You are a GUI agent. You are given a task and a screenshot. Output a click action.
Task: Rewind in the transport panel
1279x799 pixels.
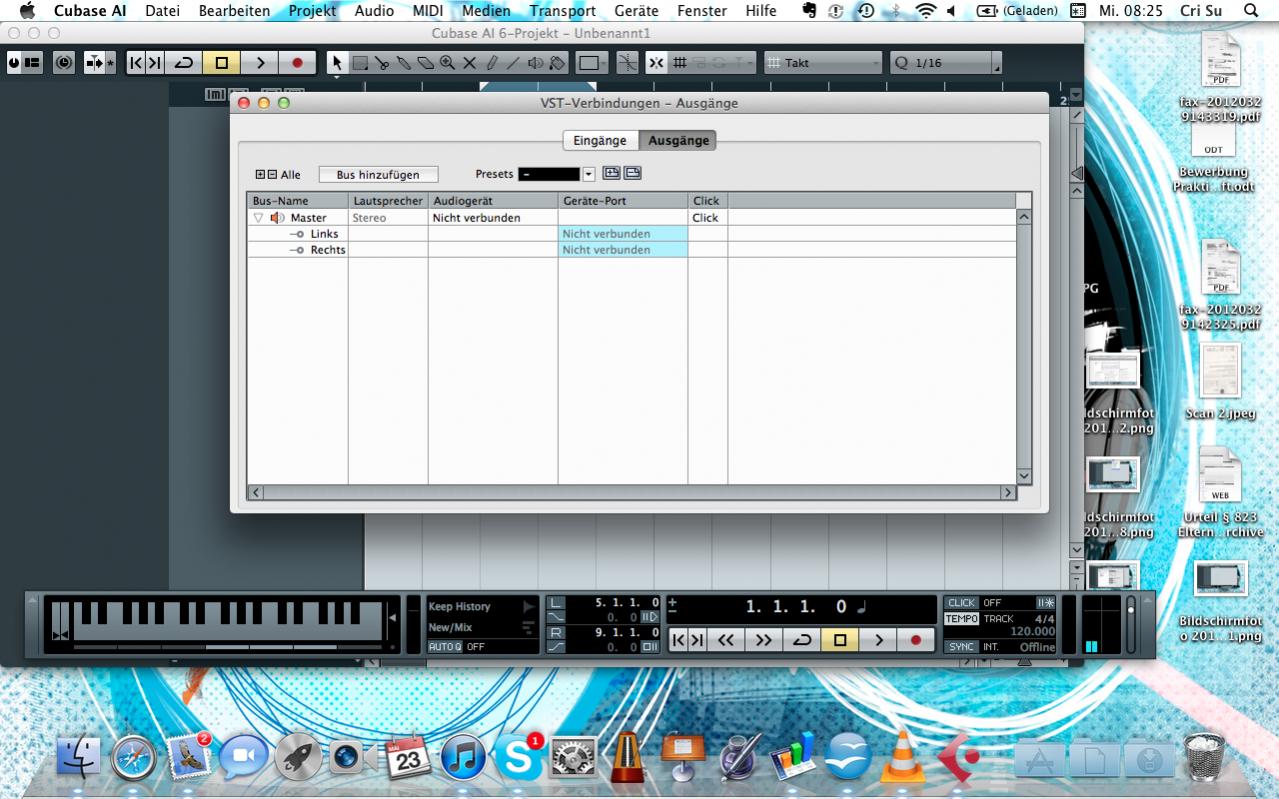(726, 639)
